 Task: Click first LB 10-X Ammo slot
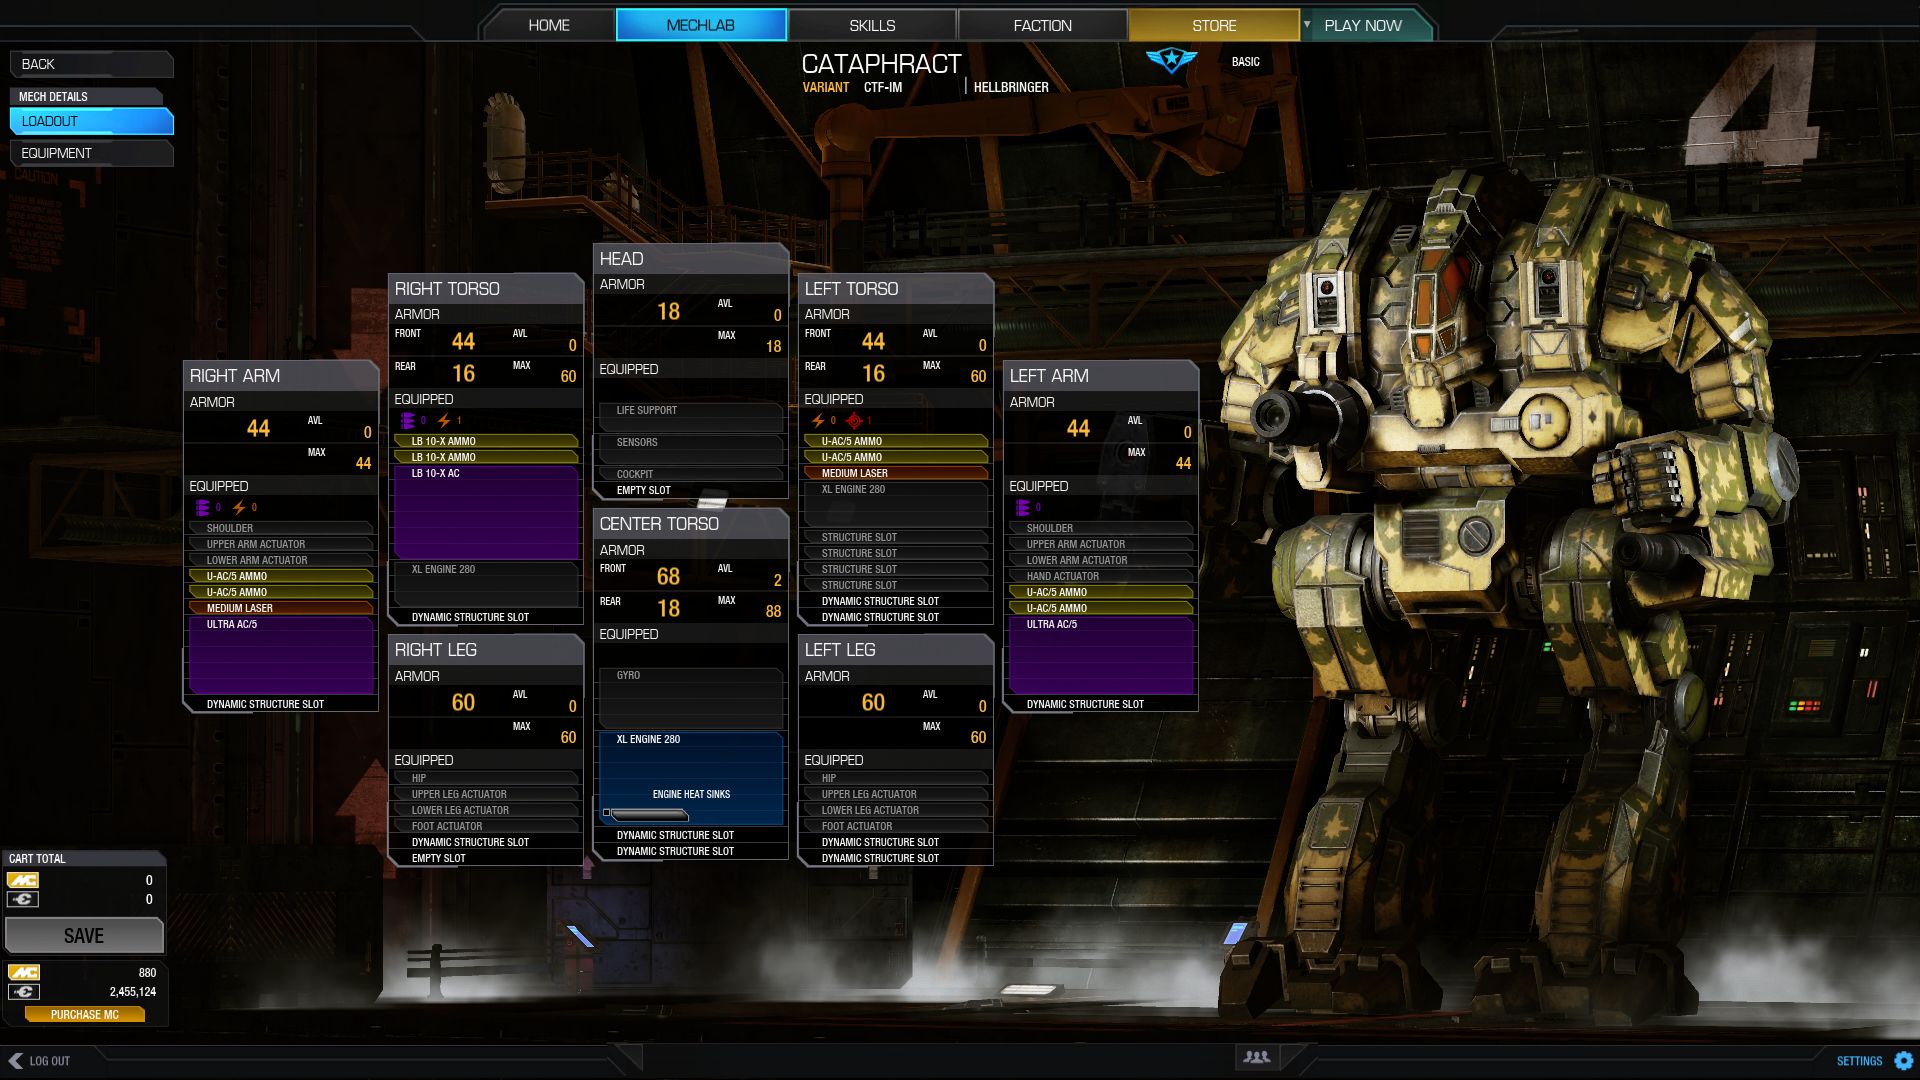click(485, 441)
